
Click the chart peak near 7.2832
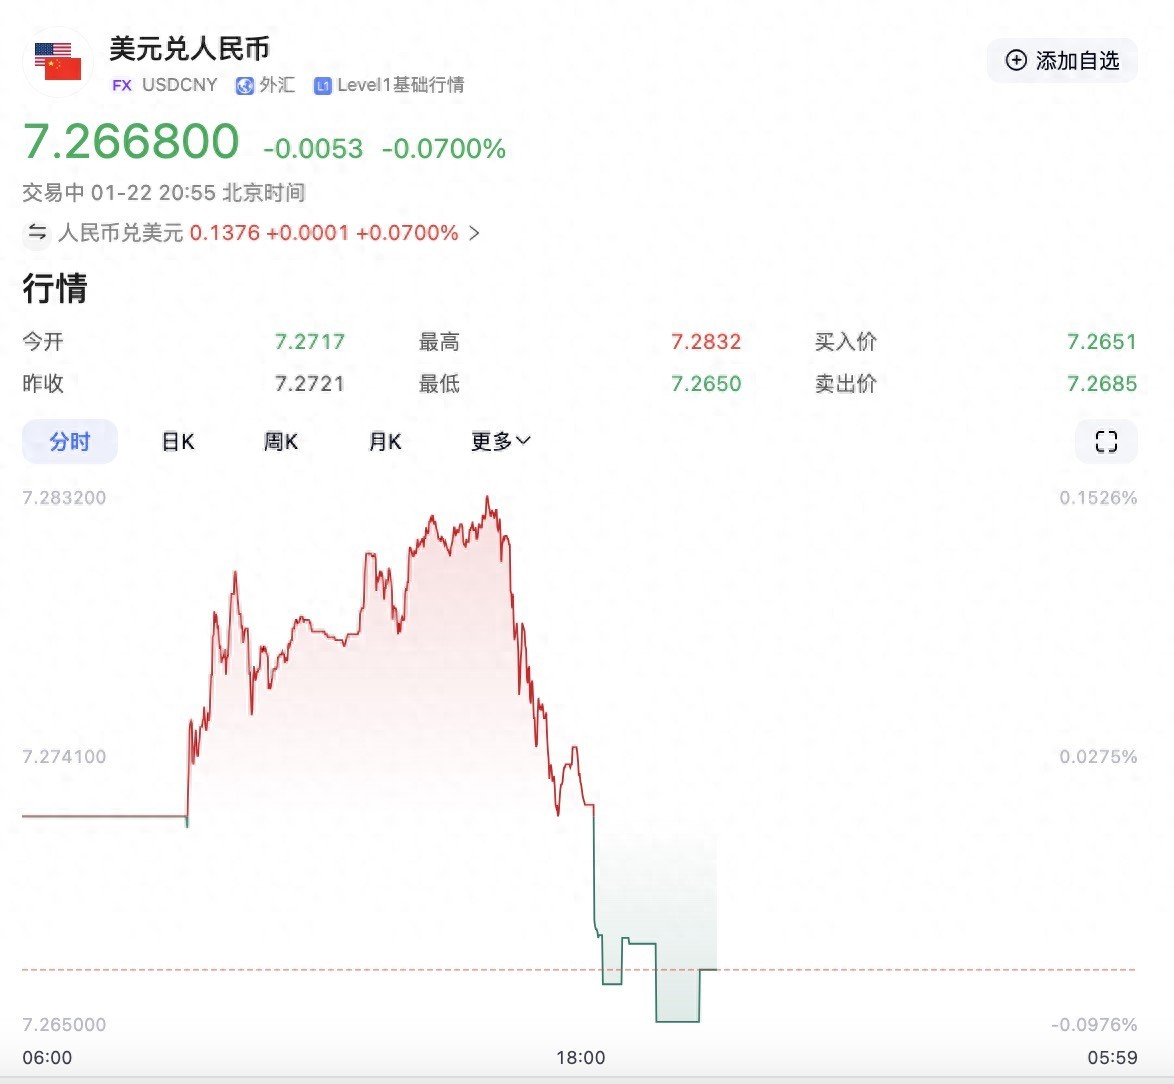pos(488,498)
